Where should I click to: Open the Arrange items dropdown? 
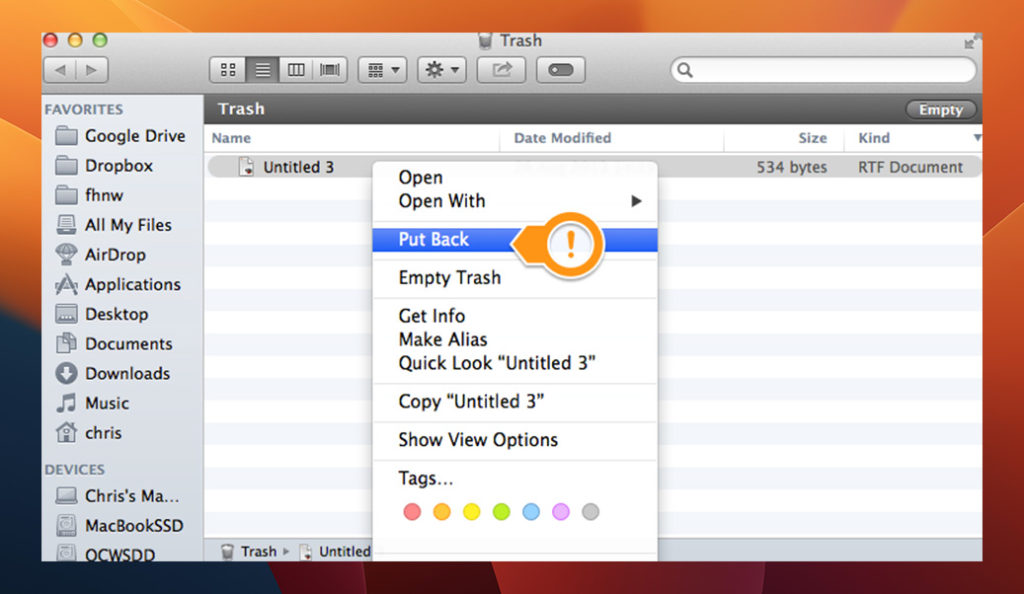pyautogui.click(x=381, y=70)
